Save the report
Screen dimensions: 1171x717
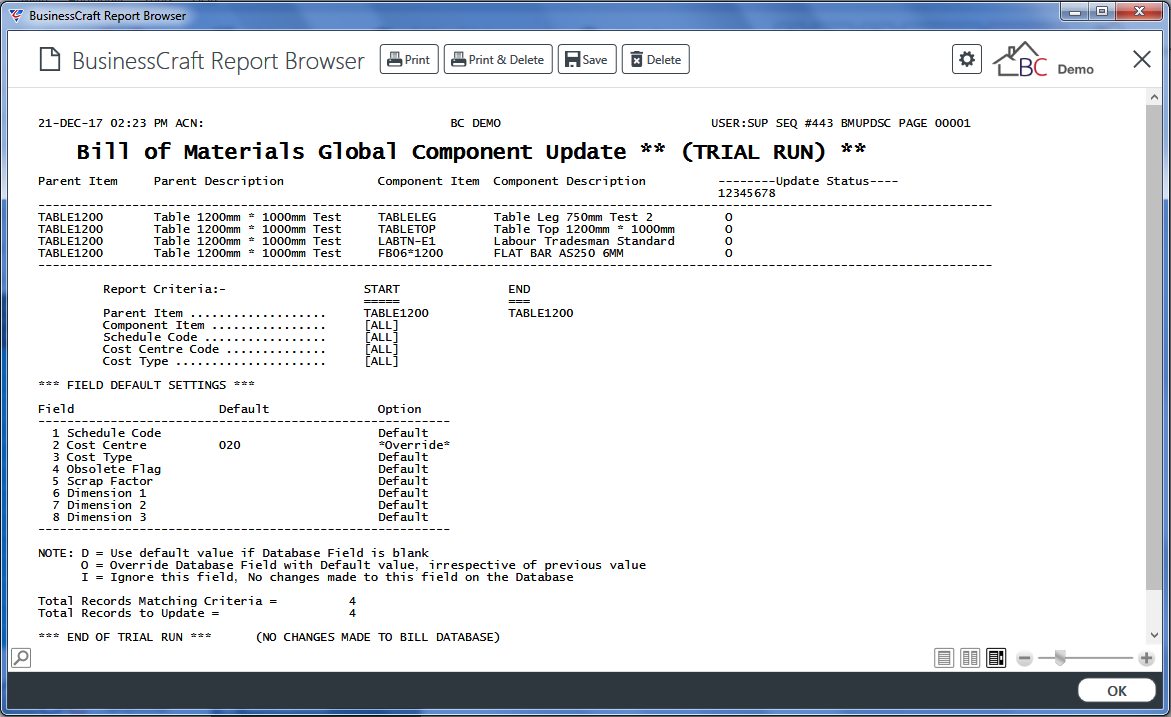tap(587, 60)
